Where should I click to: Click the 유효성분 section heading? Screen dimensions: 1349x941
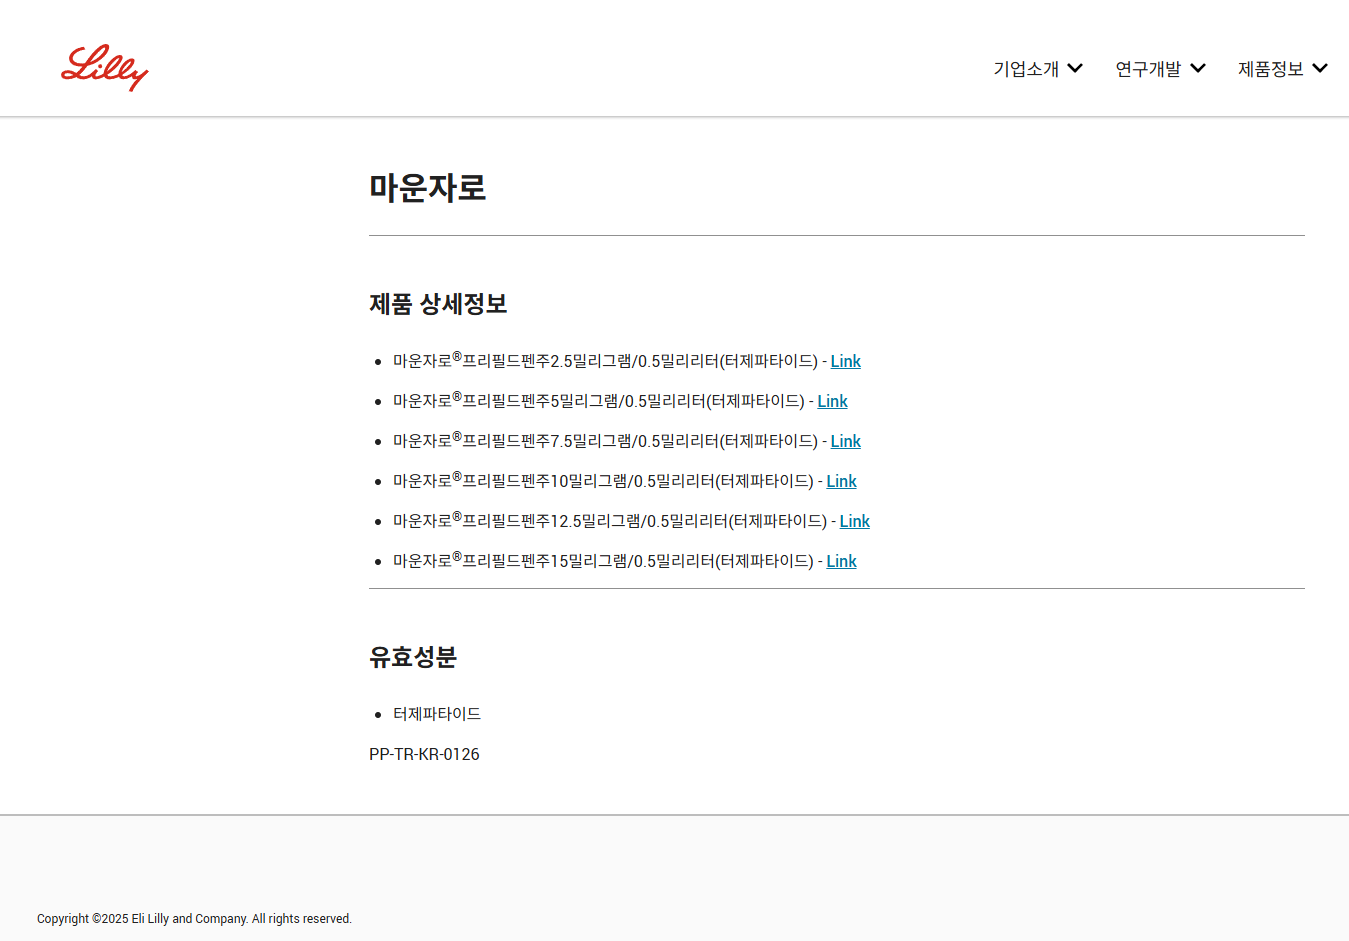point(413,657)
